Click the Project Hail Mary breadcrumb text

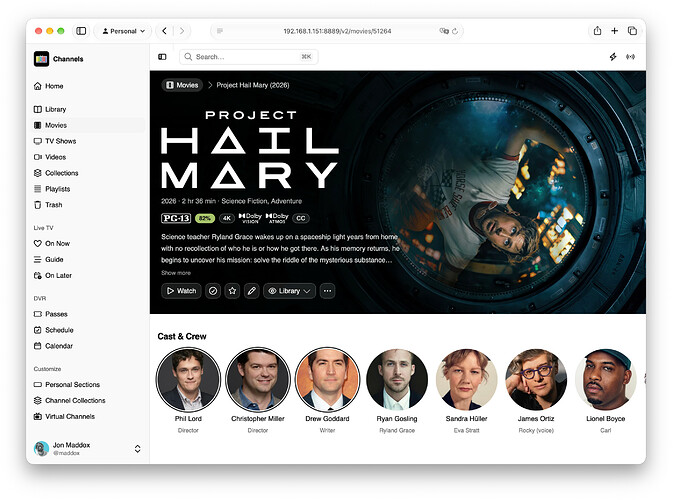(253, 85)
